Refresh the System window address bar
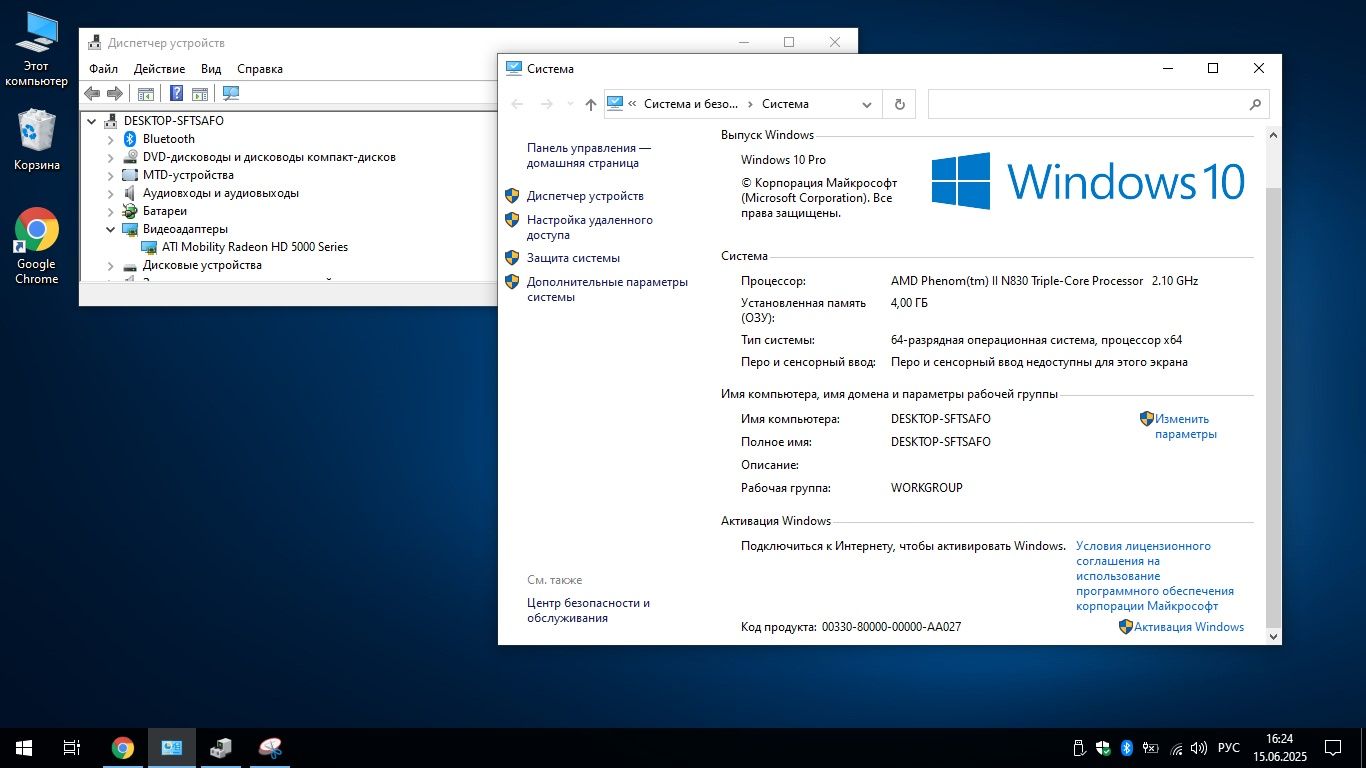 click(899, 104)
